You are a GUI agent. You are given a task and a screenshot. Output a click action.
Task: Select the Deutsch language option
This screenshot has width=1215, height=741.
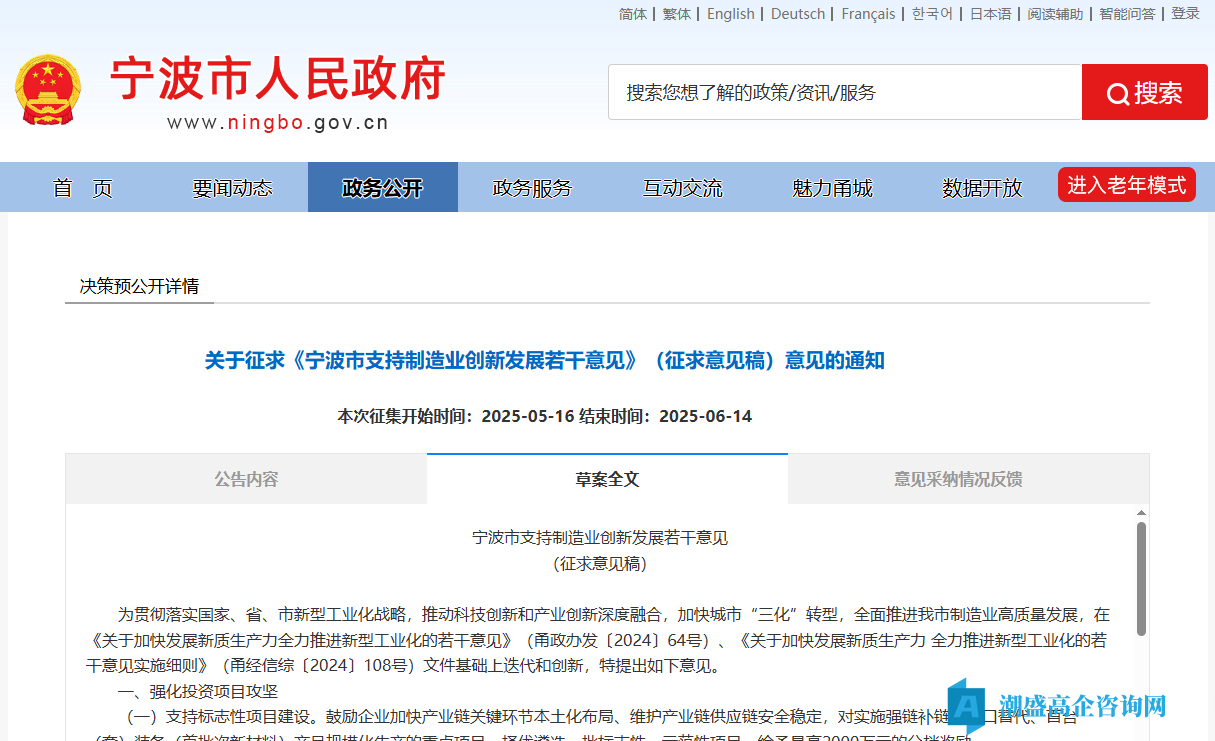tap(797, 13)
